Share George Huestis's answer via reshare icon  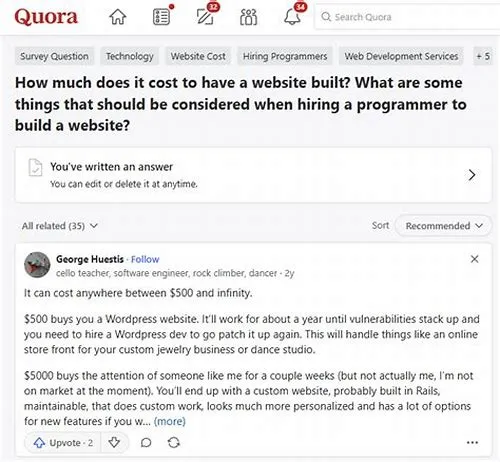pyautogui.click(x=174, y=443)
